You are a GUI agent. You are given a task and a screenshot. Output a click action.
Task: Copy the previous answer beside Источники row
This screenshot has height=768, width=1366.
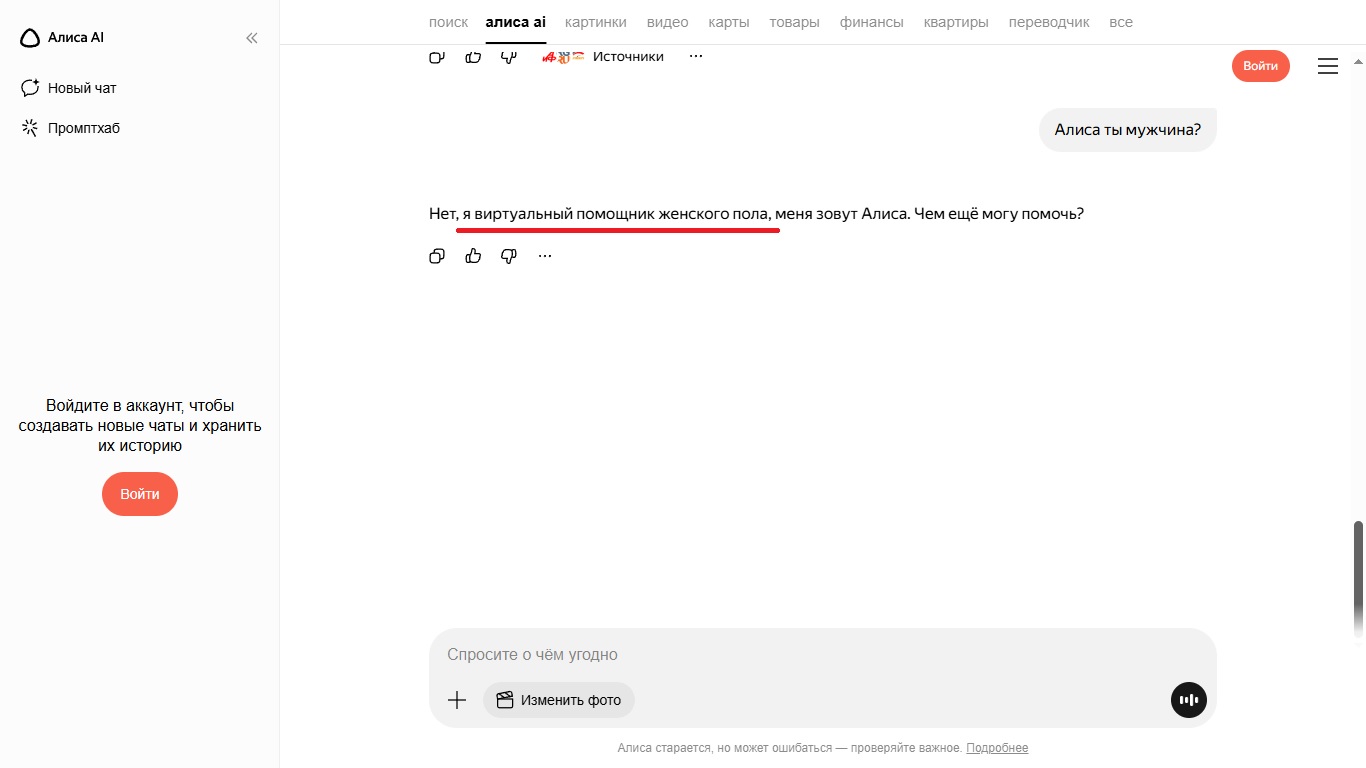click(x=437, y=57)
